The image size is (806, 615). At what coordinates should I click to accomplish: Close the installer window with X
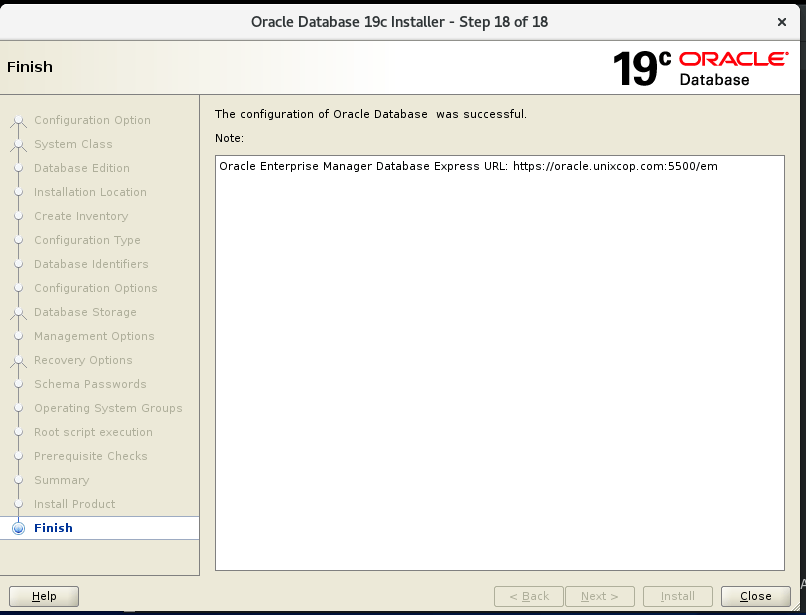click(781, 22)
